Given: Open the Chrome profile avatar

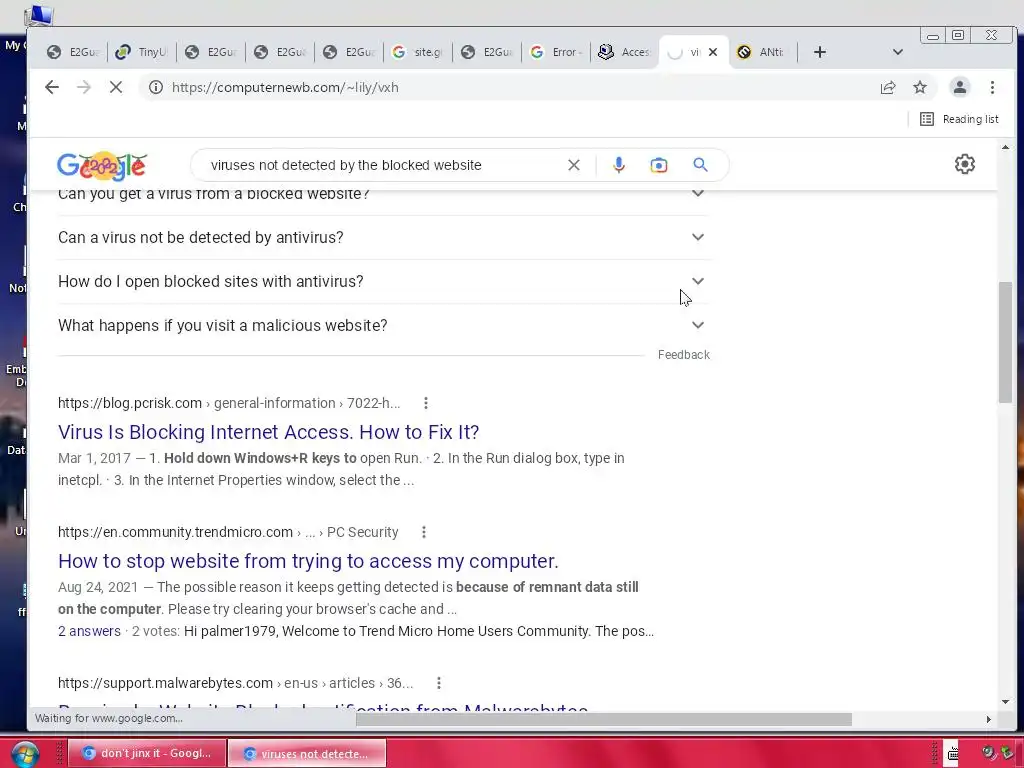Looking at the screenshot, I should 959,88.
